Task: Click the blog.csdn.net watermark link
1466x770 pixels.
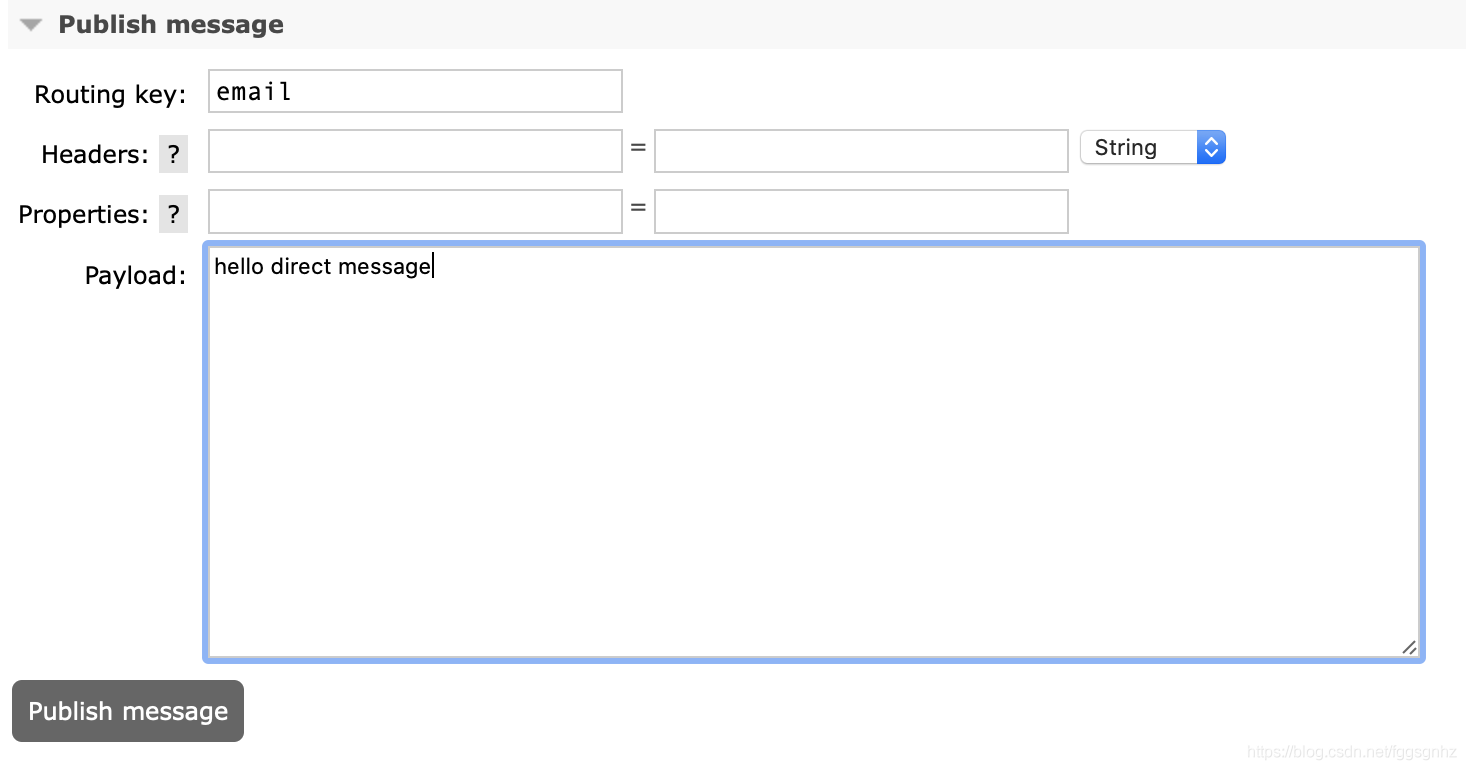Action: [1355, 751]
